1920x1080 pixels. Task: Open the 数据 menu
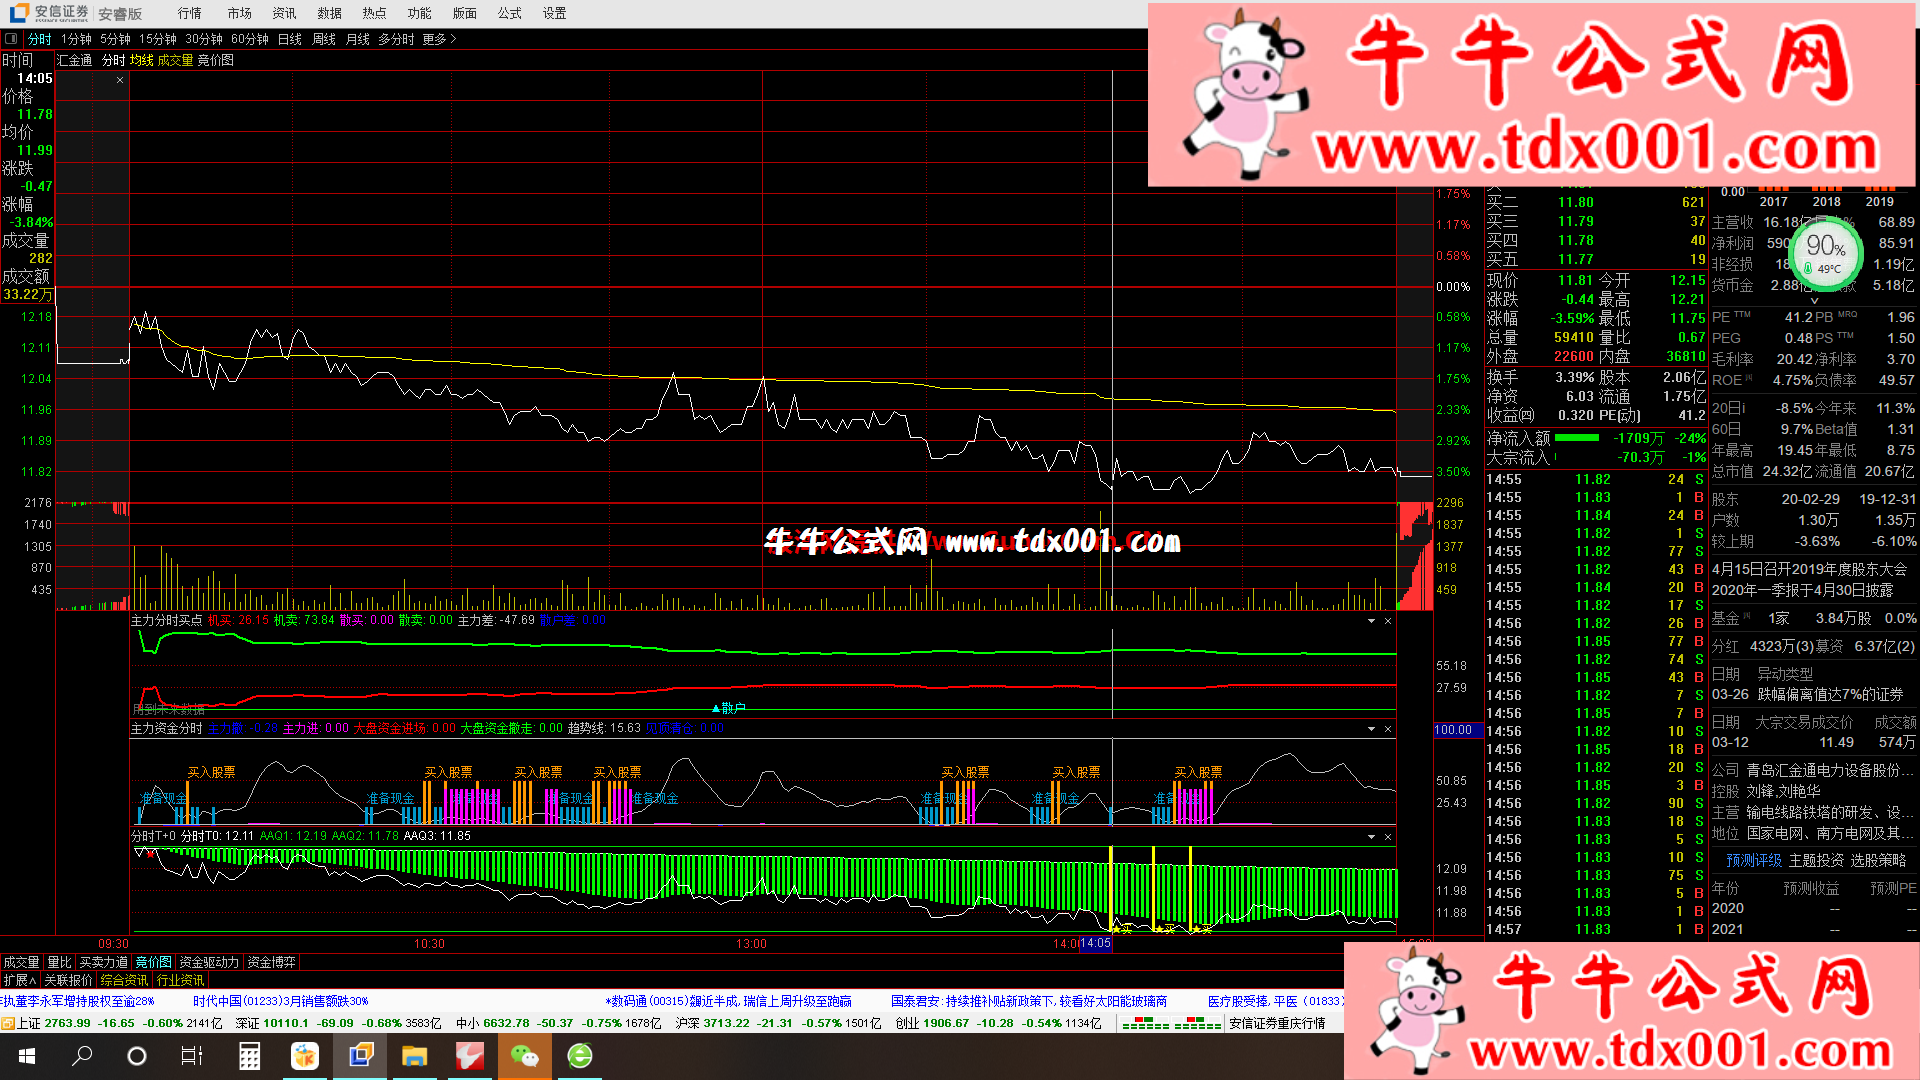(329, 13)
